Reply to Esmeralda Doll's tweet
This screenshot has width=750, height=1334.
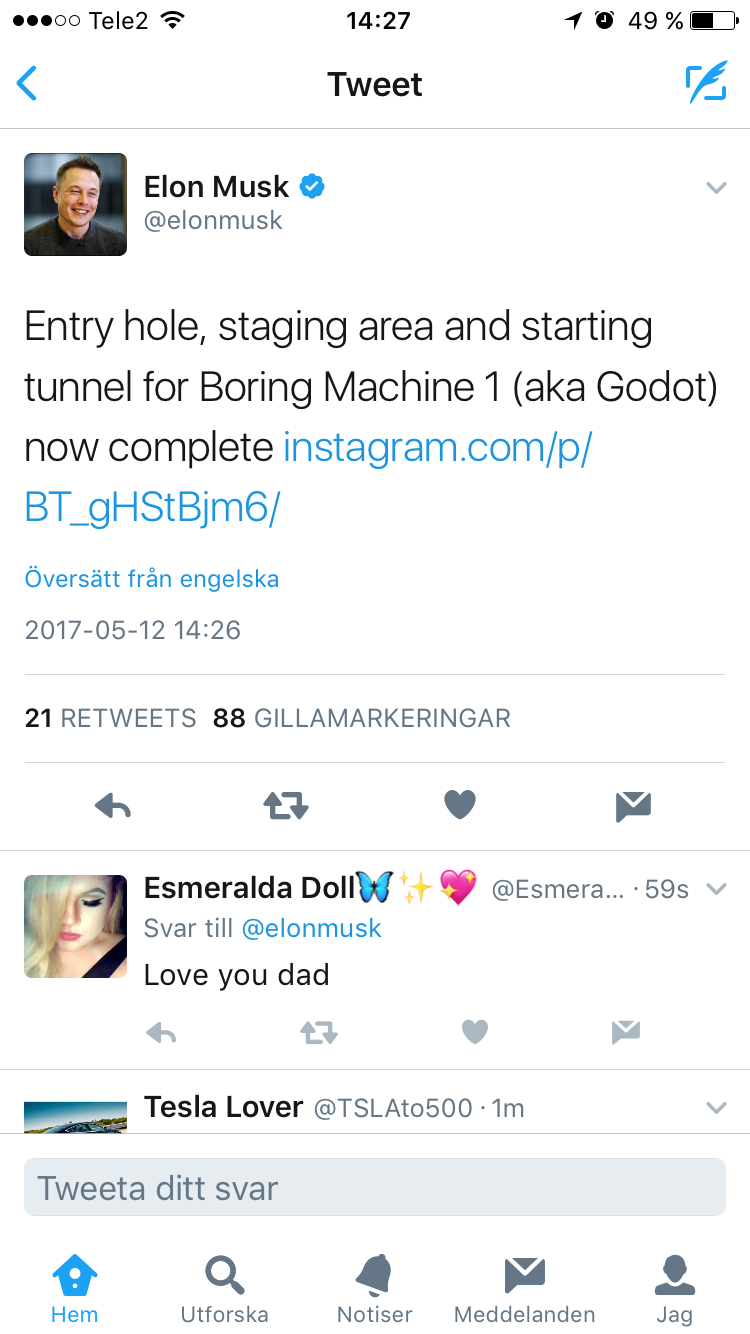coord(161,1033)
